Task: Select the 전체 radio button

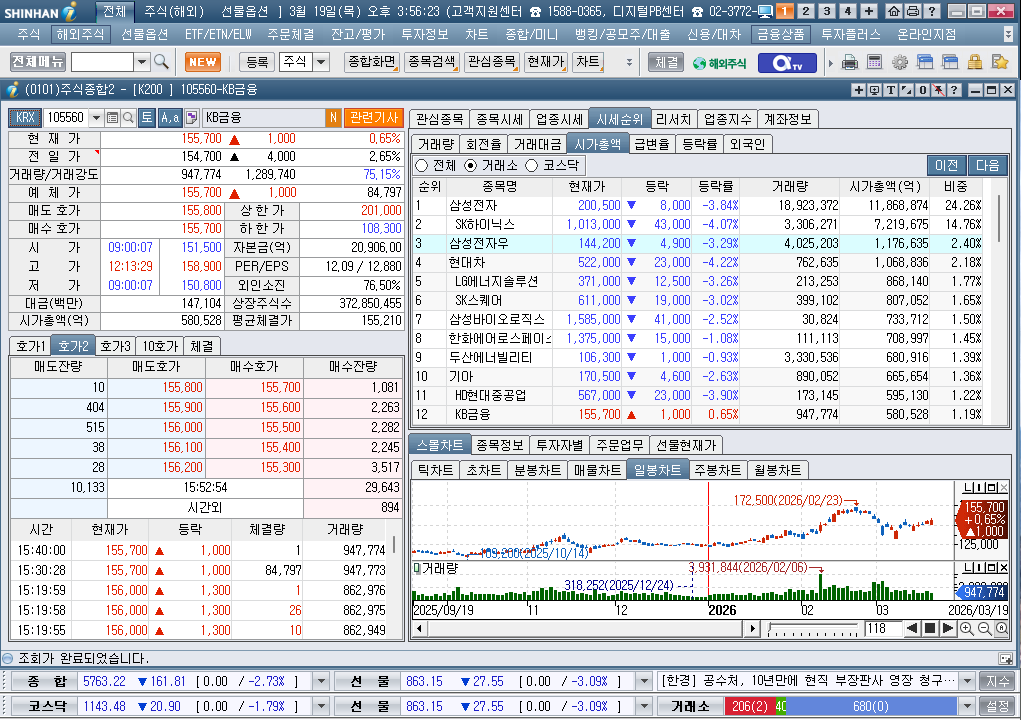Action: coord(422,165)
